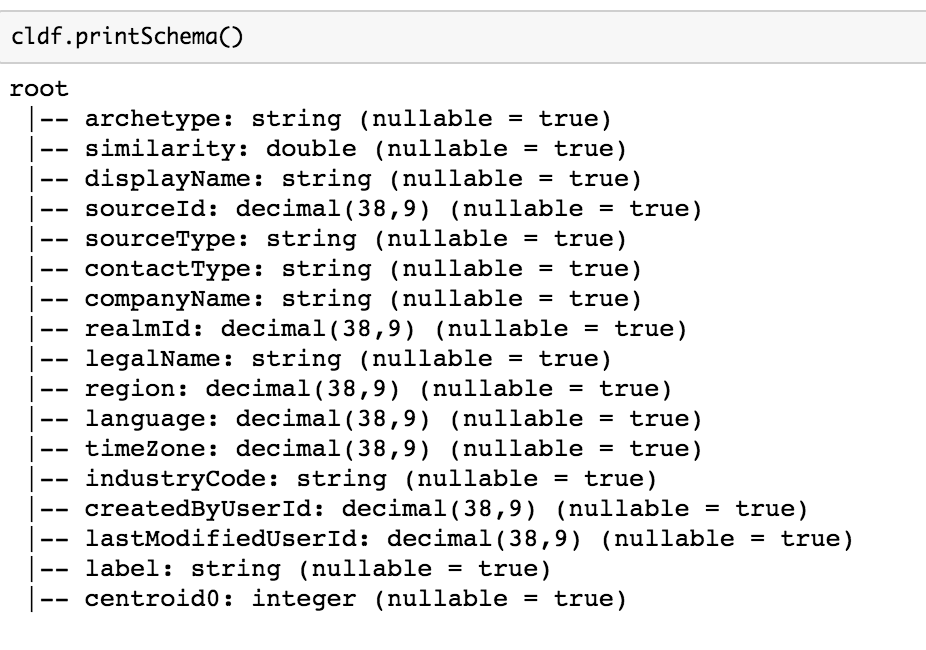This screenshot has width=926, height=650.
Task: Select the lastModifiedUserId schema line
Action: (x=468, y=539)
